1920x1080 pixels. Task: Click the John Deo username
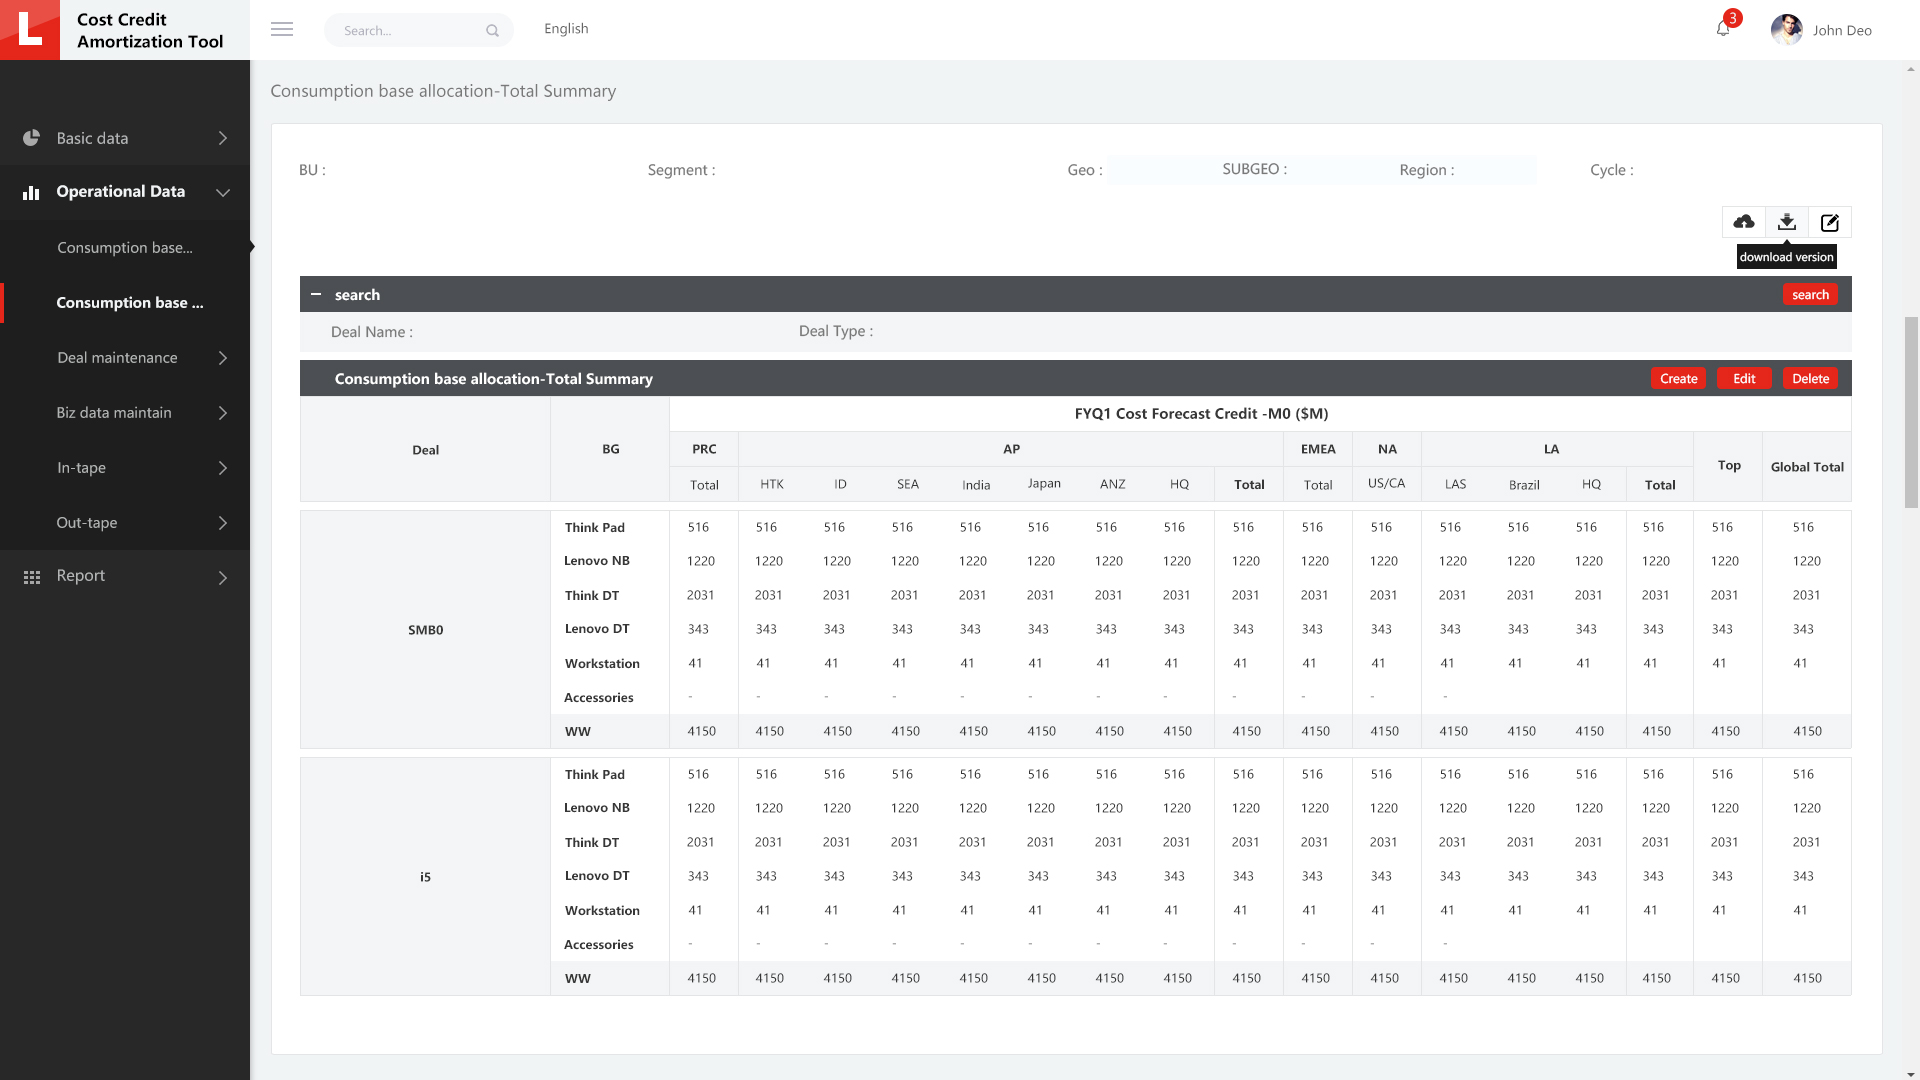click(1842, 31)
